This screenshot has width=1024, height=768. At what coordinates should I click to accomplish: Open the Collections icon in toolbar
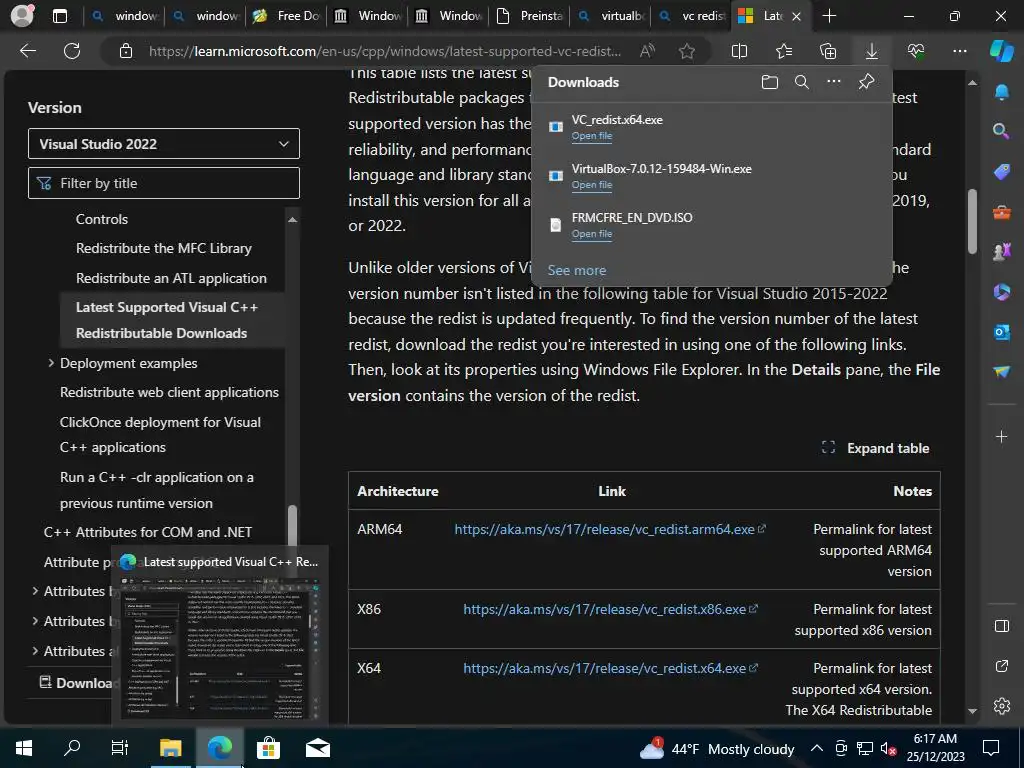pos(827,51)
